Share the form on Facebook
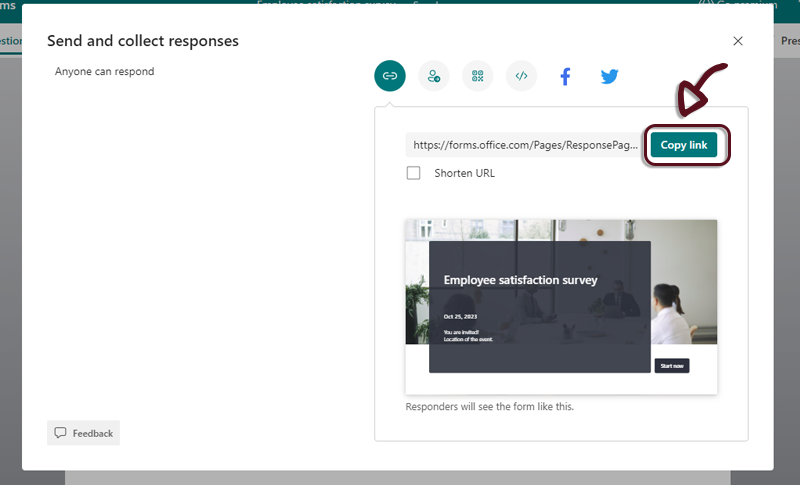The height and width of the screenshot is (485, 800). click(x=565, y=76)
